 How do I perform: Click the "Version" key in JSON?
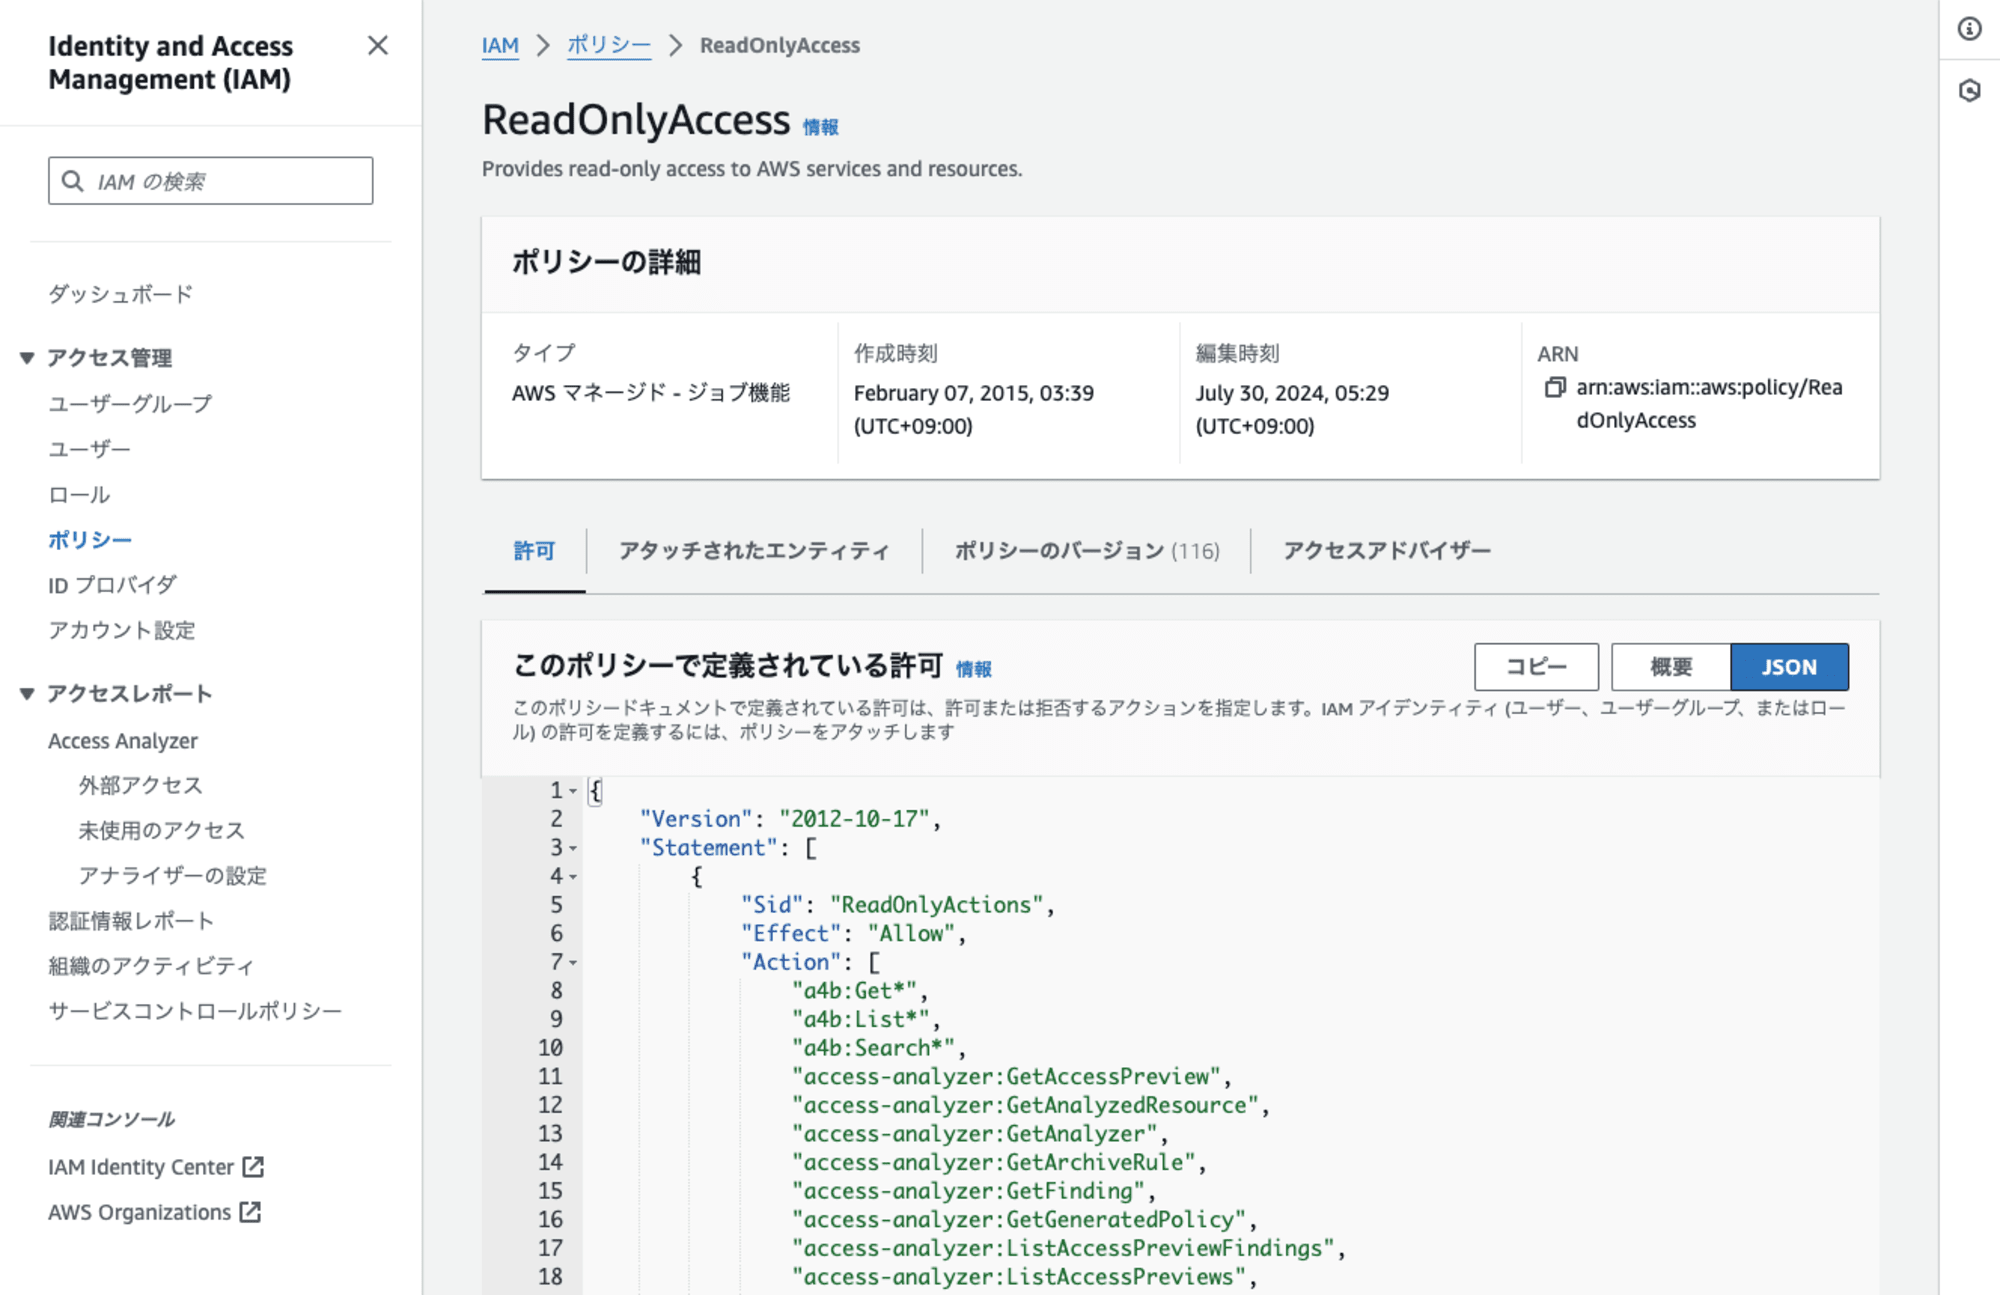click(x=696, y=819)
